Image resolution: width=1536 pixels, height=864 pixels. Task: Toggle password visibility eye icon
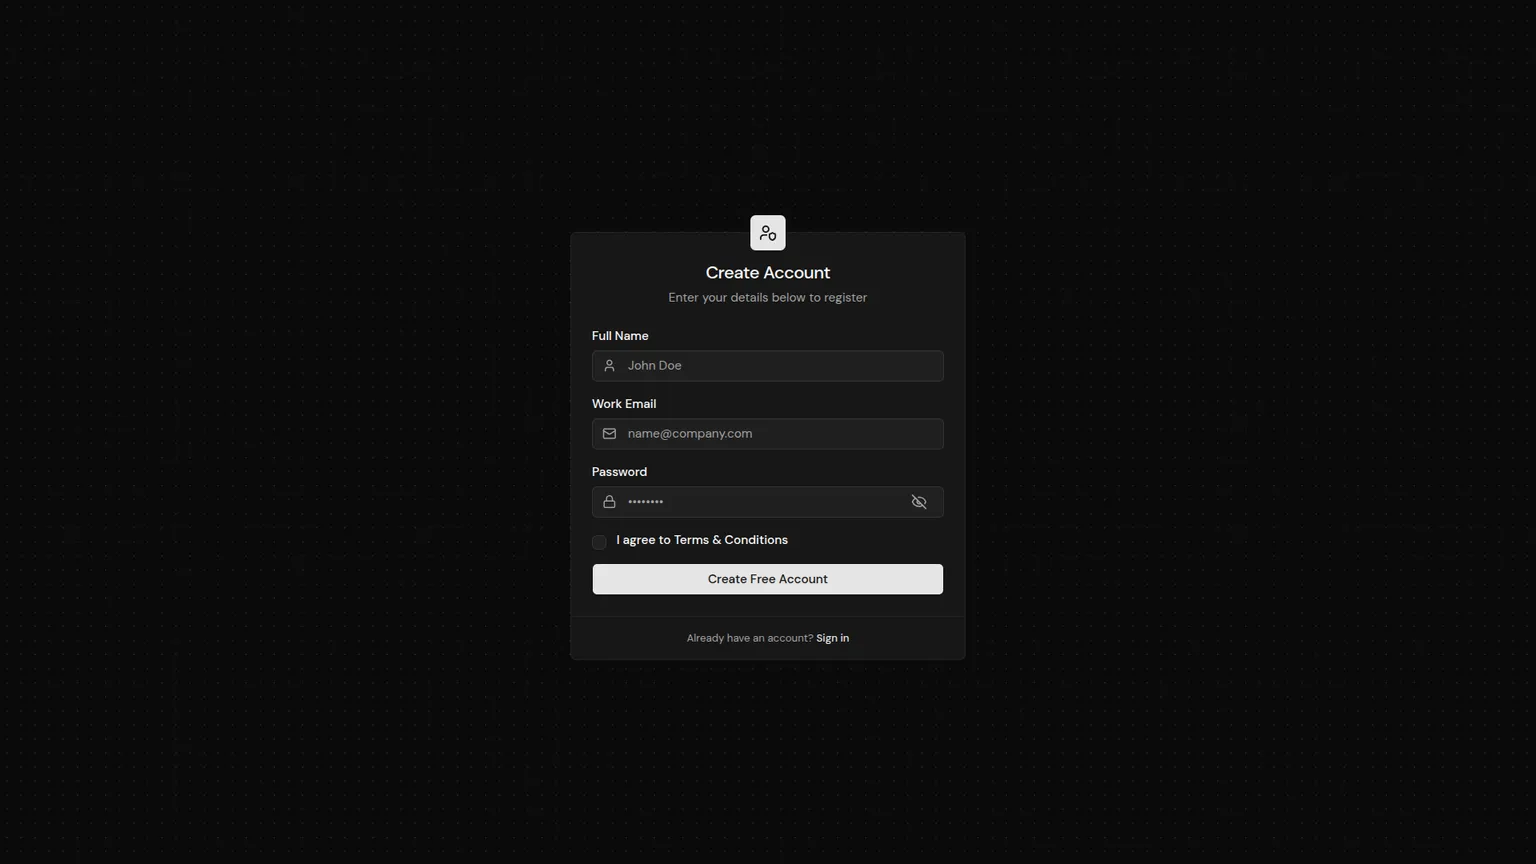pos(919,502)
